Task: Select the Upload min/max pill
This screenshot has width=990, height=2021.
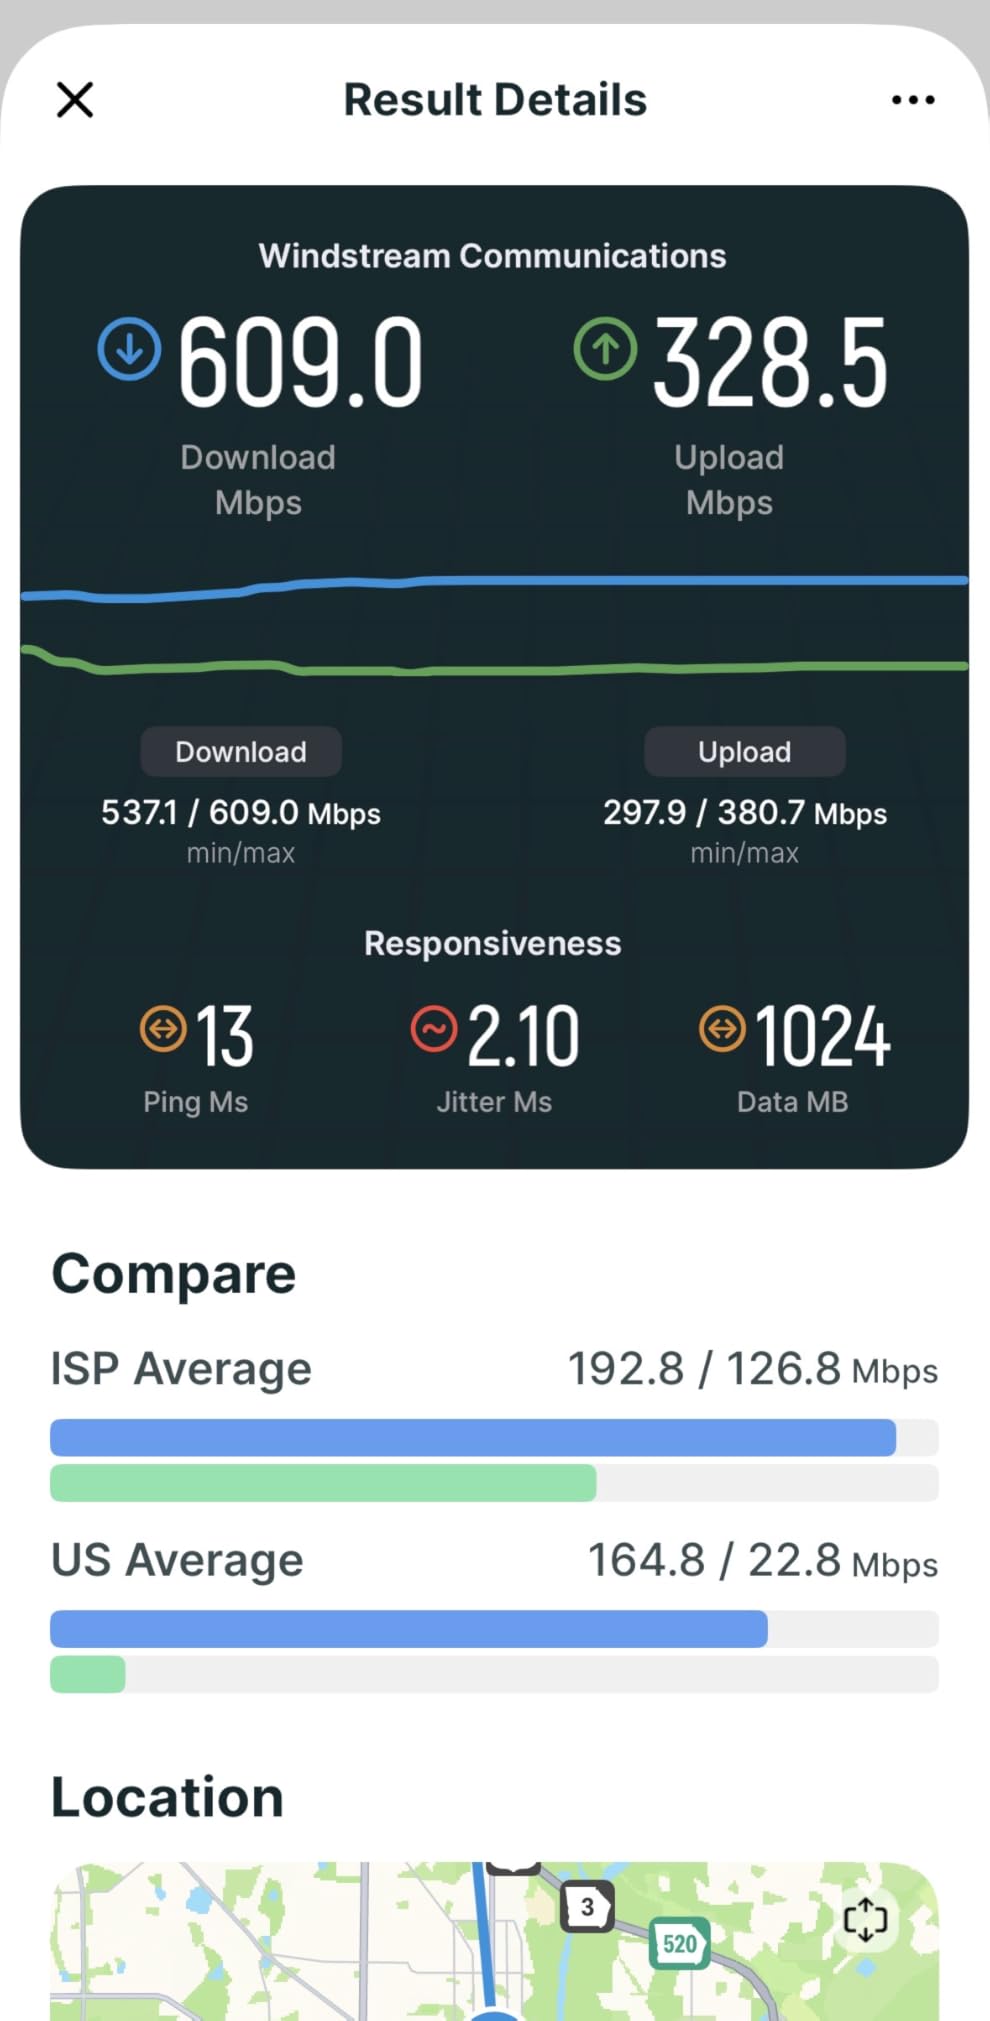Action: click(x=745, y=752)
